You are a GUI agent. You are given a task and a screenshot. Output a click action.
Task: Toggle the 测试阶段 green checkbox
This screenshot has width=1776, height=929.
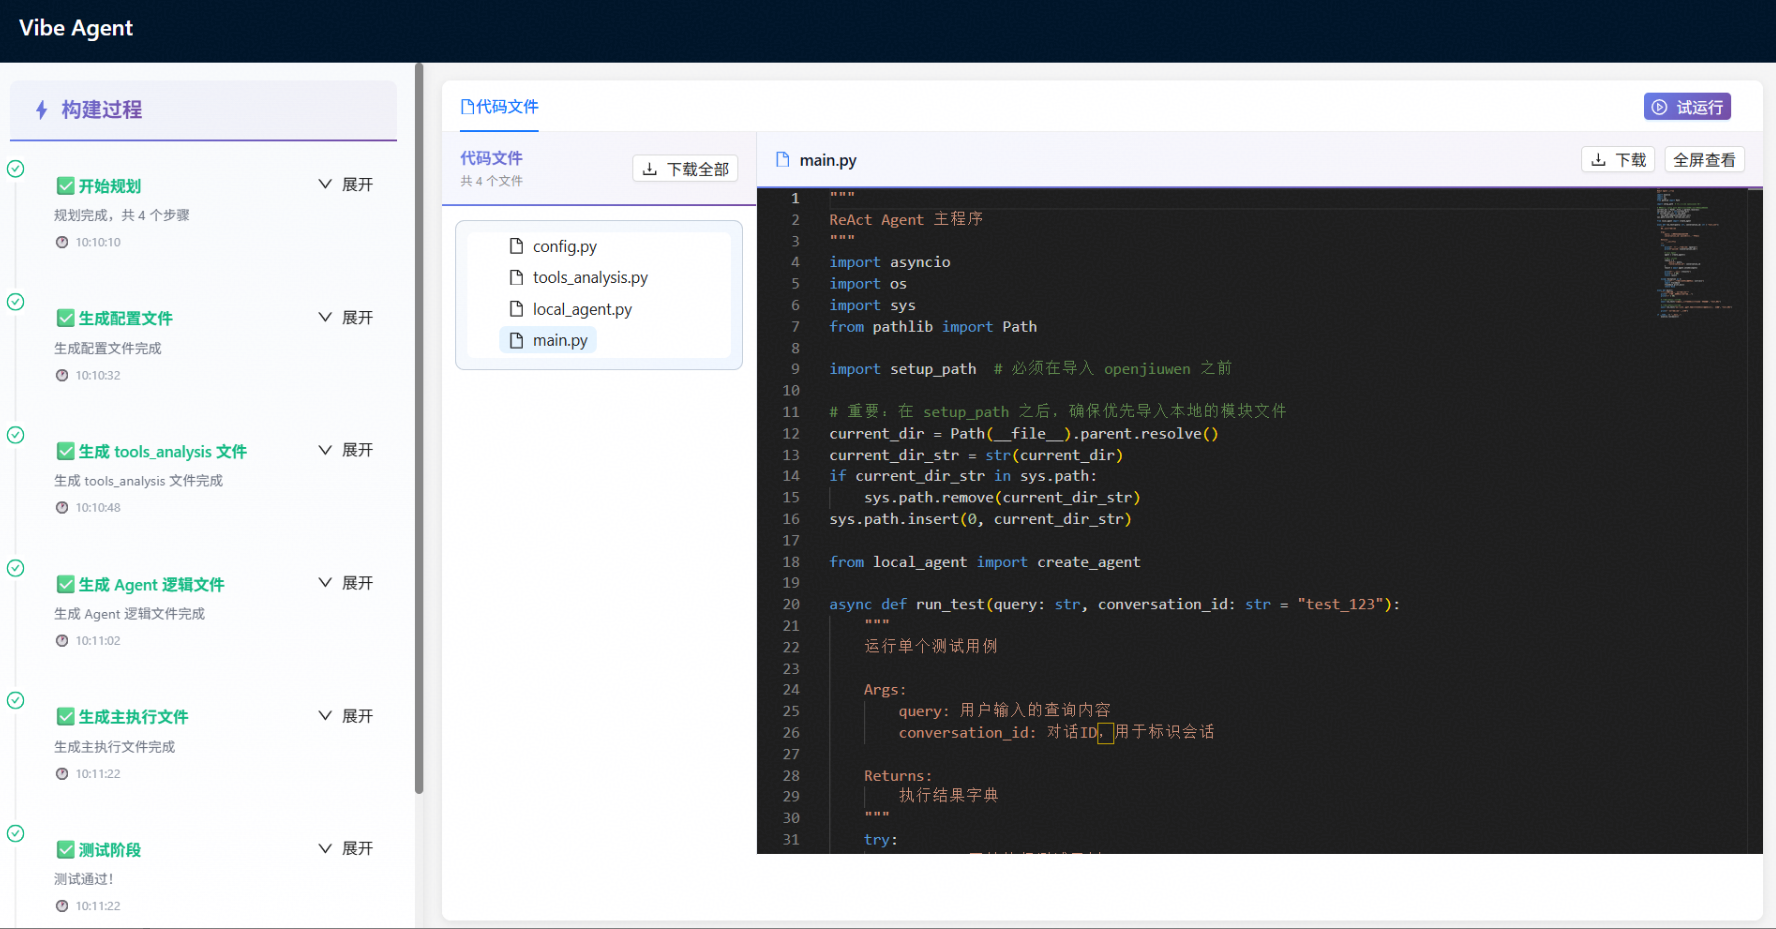[x=66, y=850]
